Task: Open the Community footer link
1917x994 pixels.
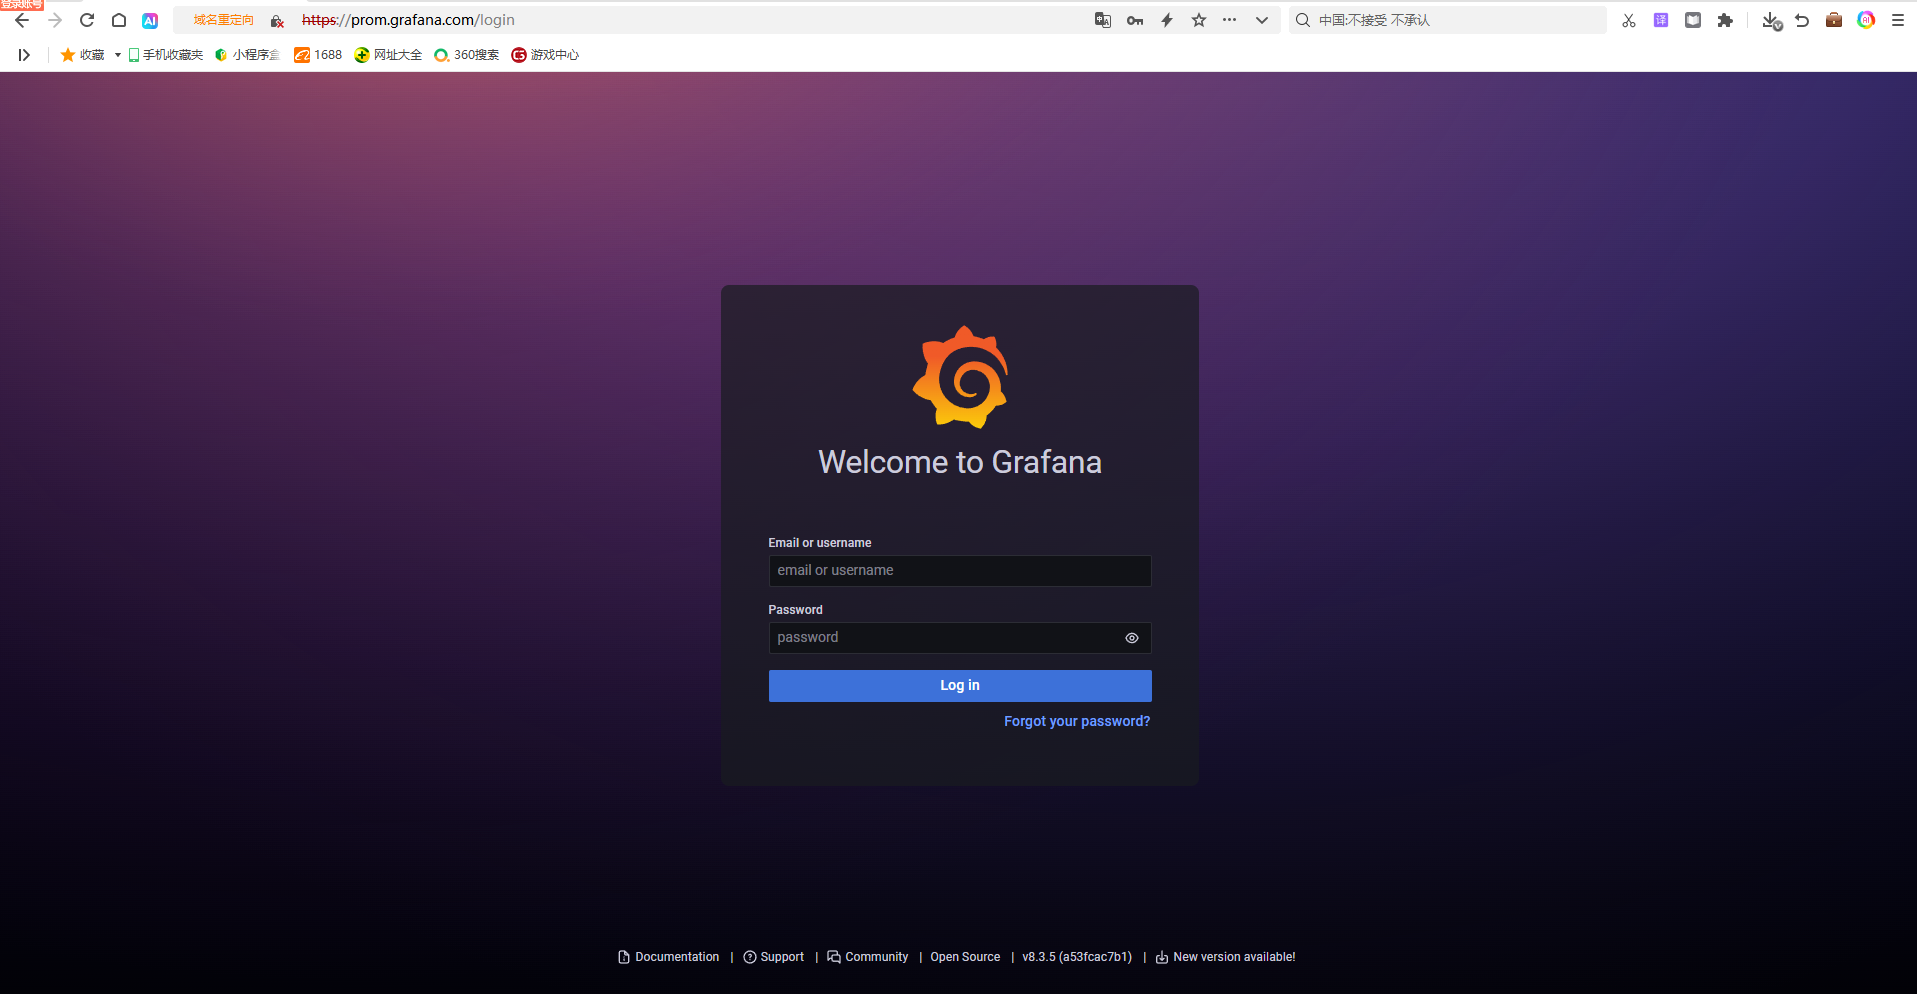Action: click(868, 957)
